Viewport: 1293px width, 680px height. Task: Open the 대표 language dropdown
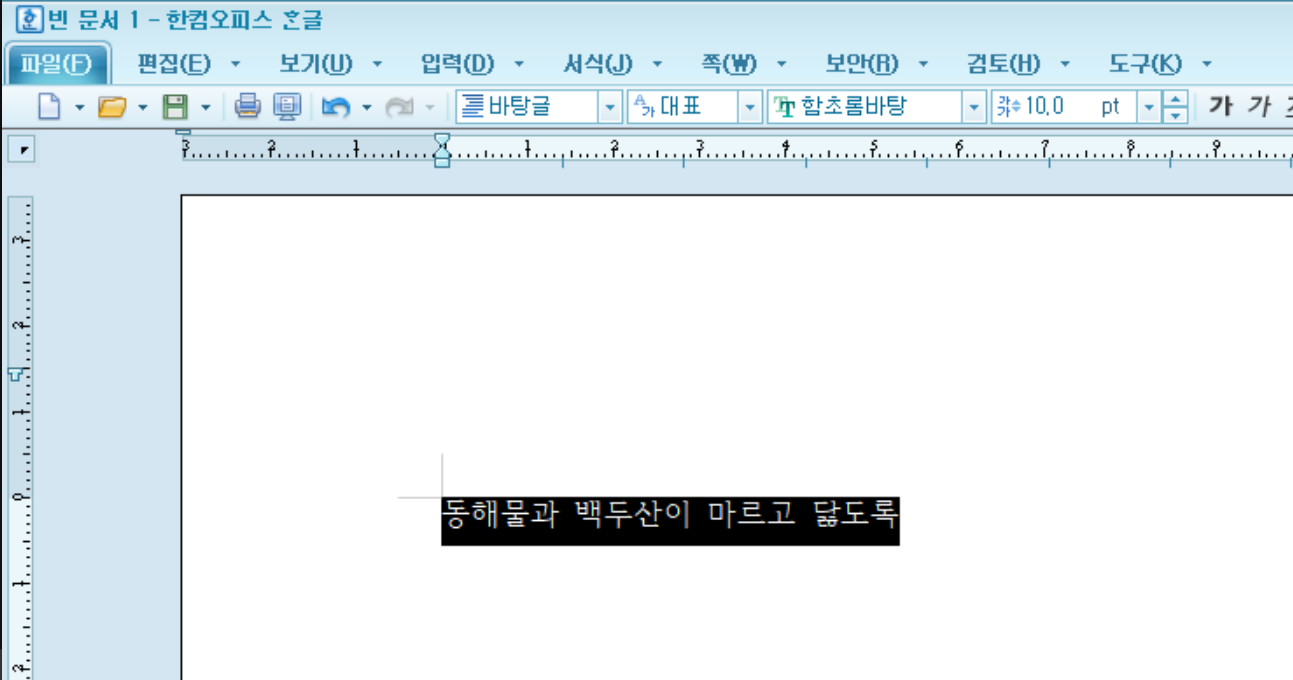pos(751,107)
